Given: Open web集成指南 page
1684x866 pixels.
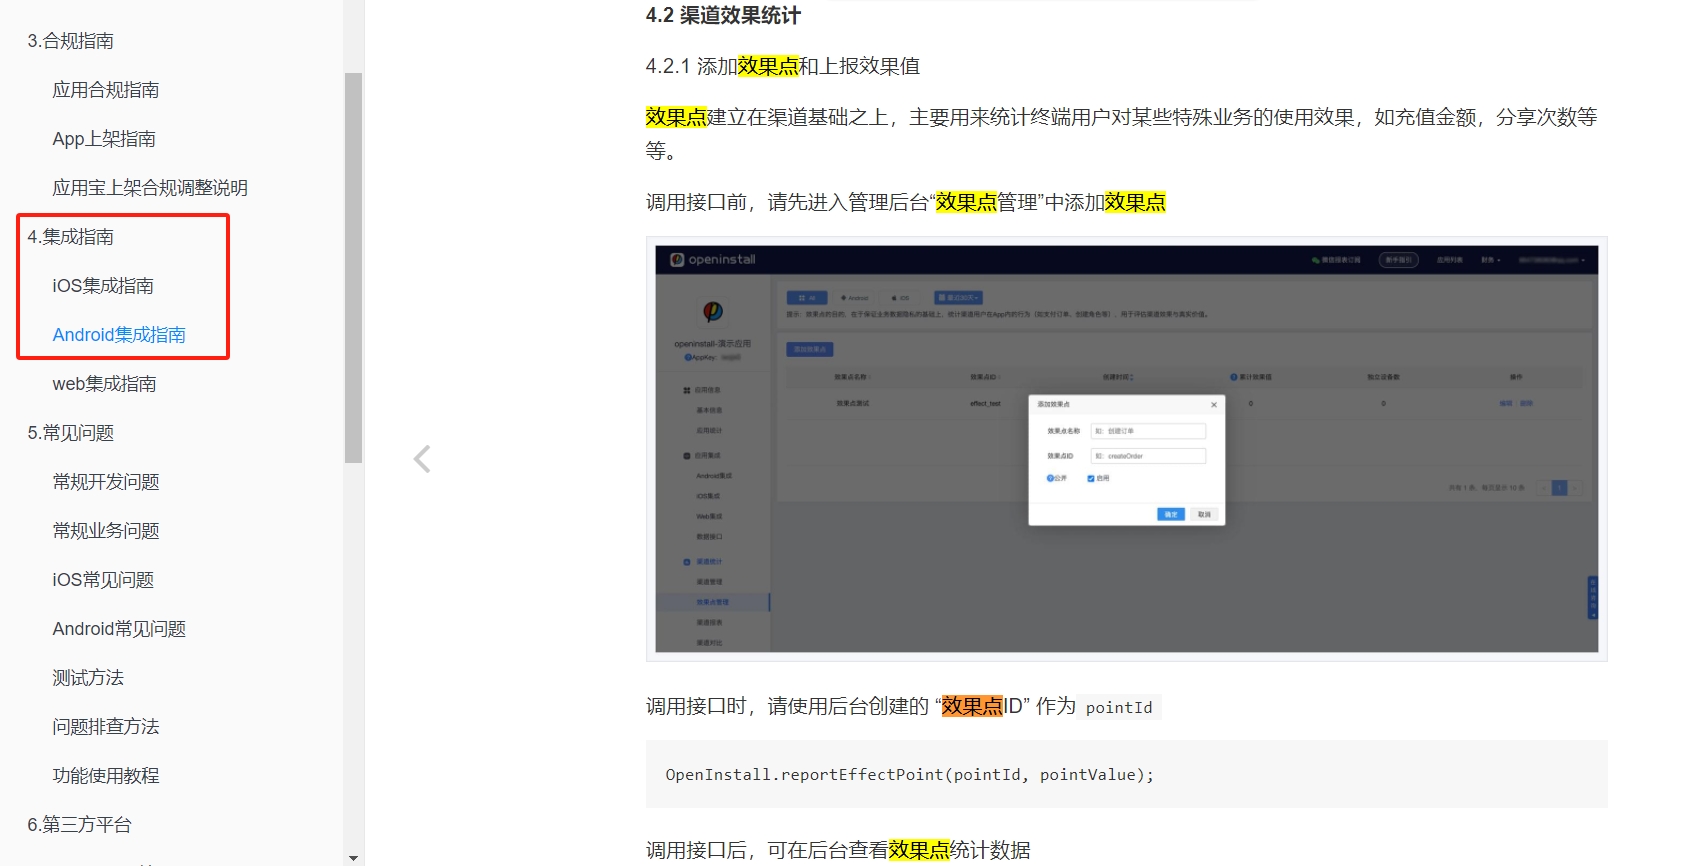Looking at the screenshot, I should coord(104,384).
